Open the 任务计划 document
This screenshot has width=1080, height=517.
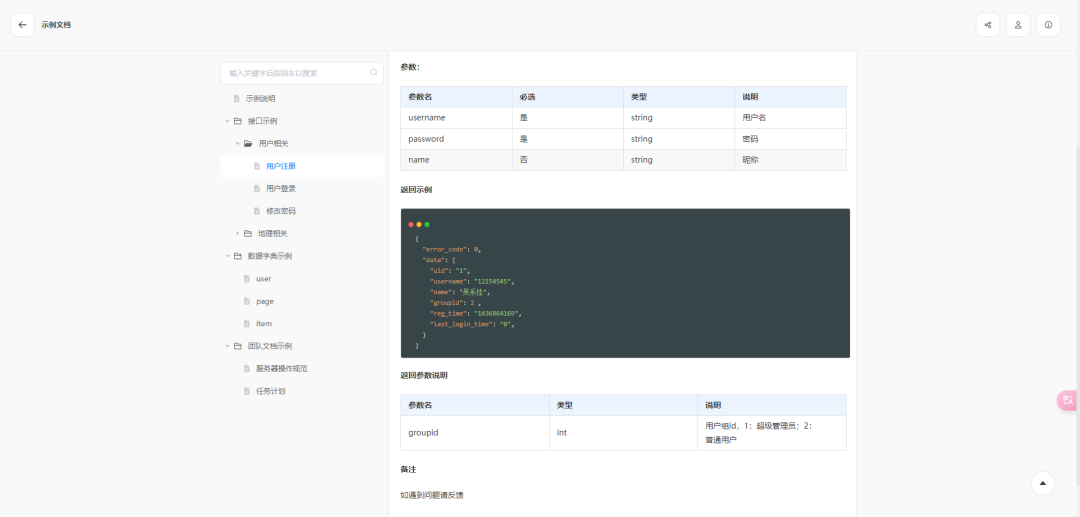[x=270, y=391]
